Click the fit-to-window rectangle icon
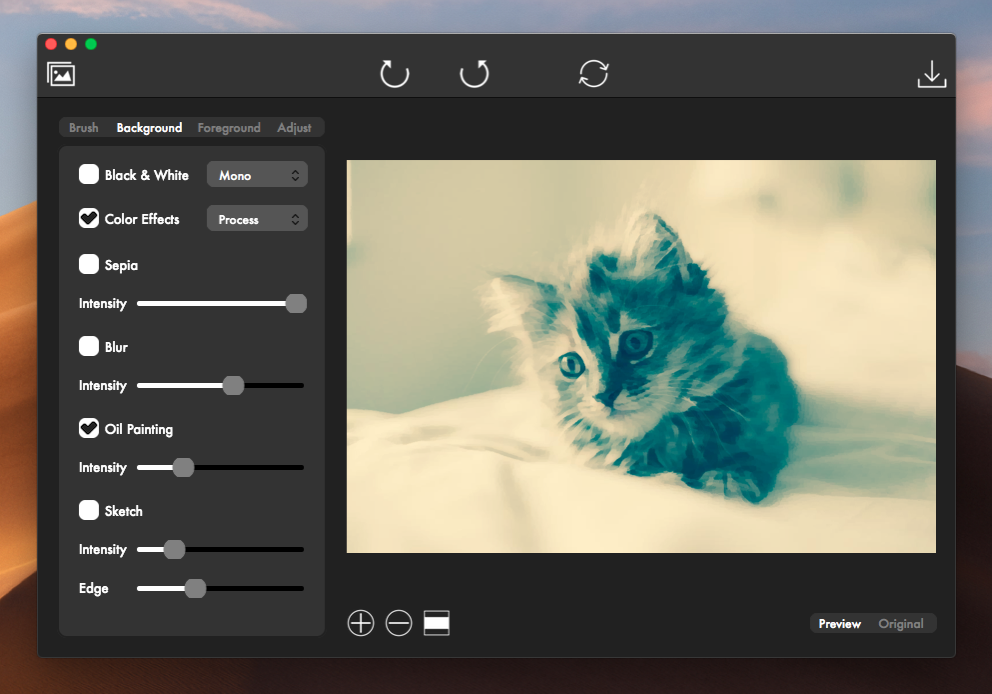 coord(436,623)
